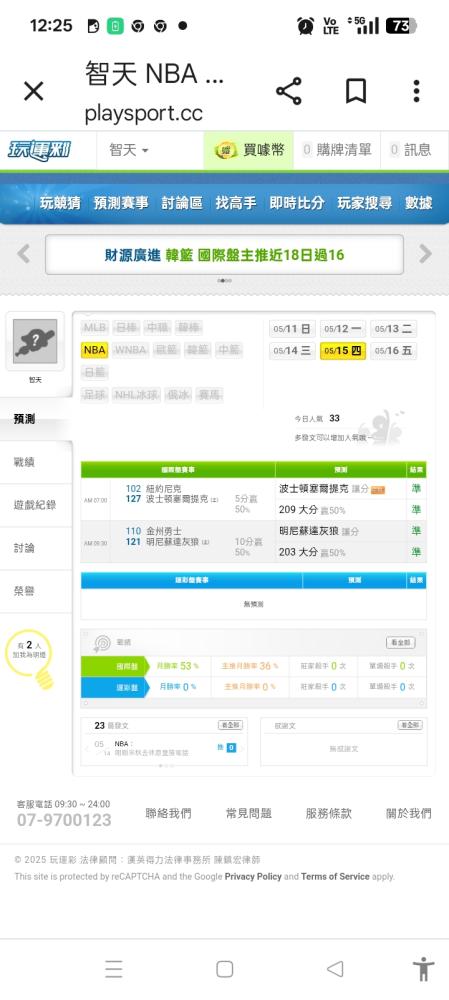Select the NBA league filter

click(95, 350)
